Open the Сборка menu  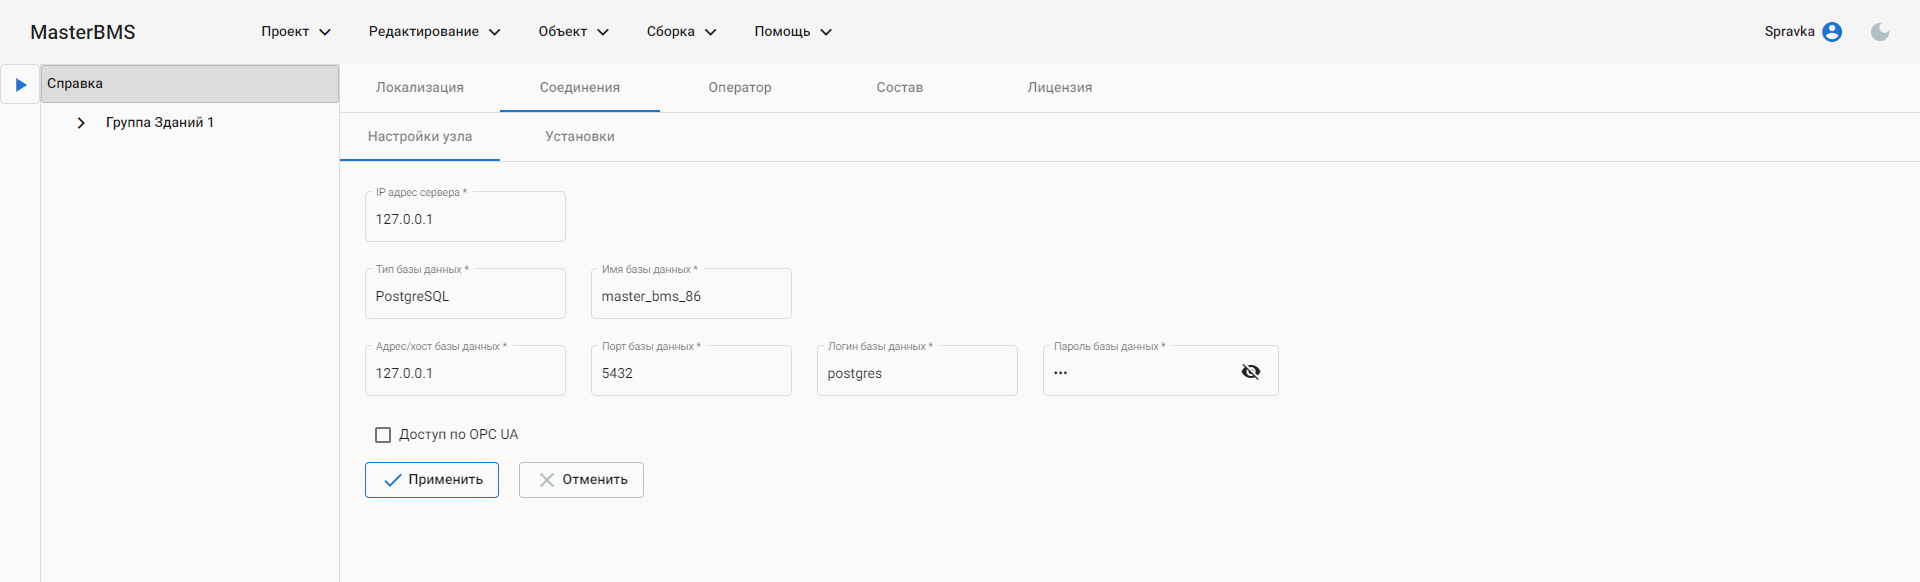pyautogui.click(x=681, y=32)
